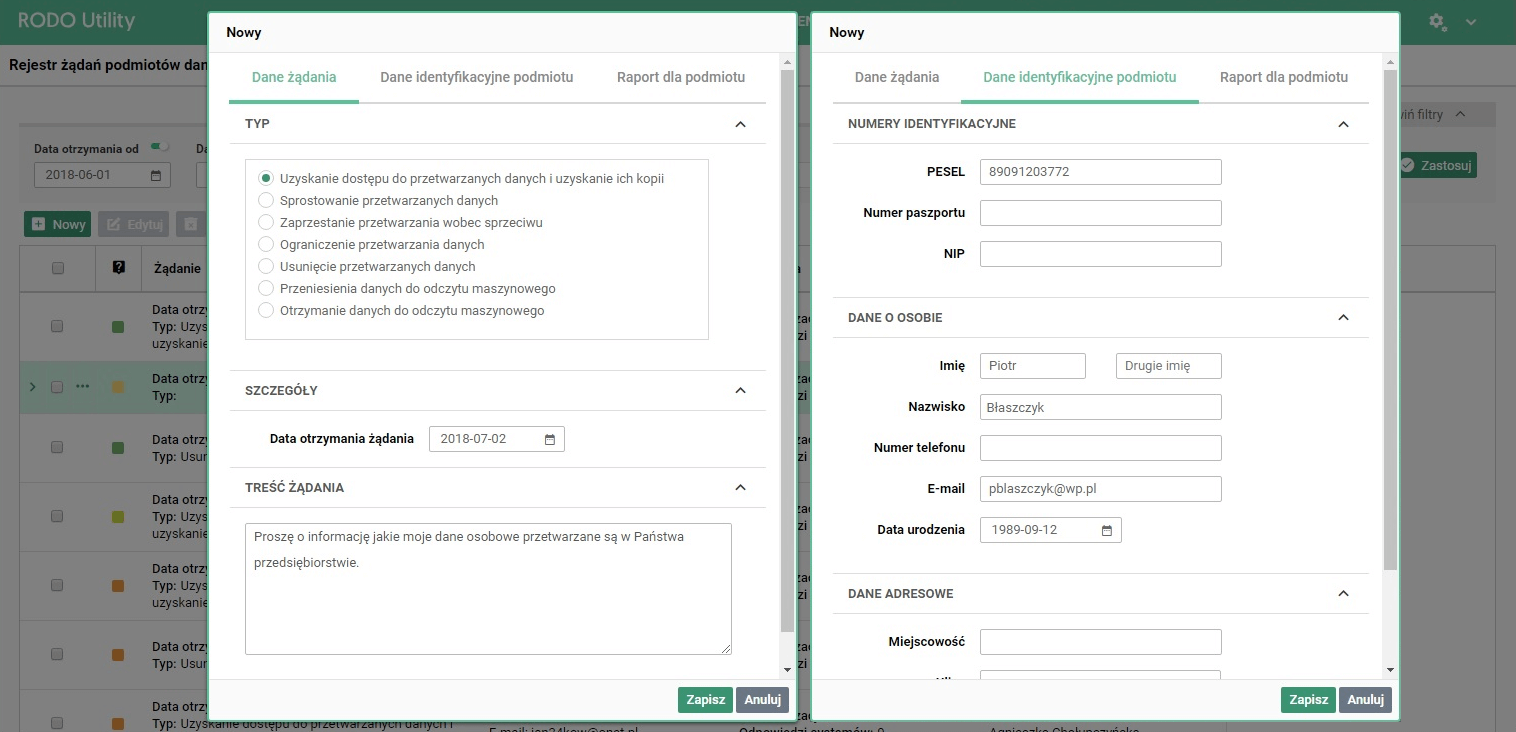Open calendar picker for Data otrzymania żądania

click(550, 439)
